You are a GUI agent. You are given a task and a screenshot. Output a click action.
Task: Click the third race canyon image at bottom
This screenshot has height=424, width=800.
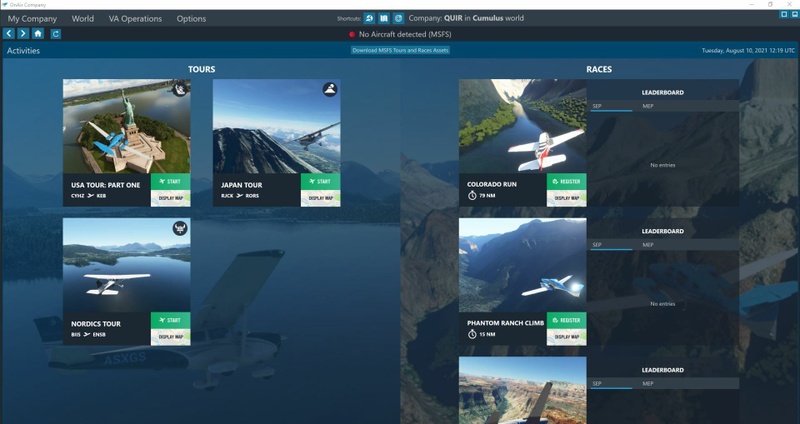(x=522, y=390)
